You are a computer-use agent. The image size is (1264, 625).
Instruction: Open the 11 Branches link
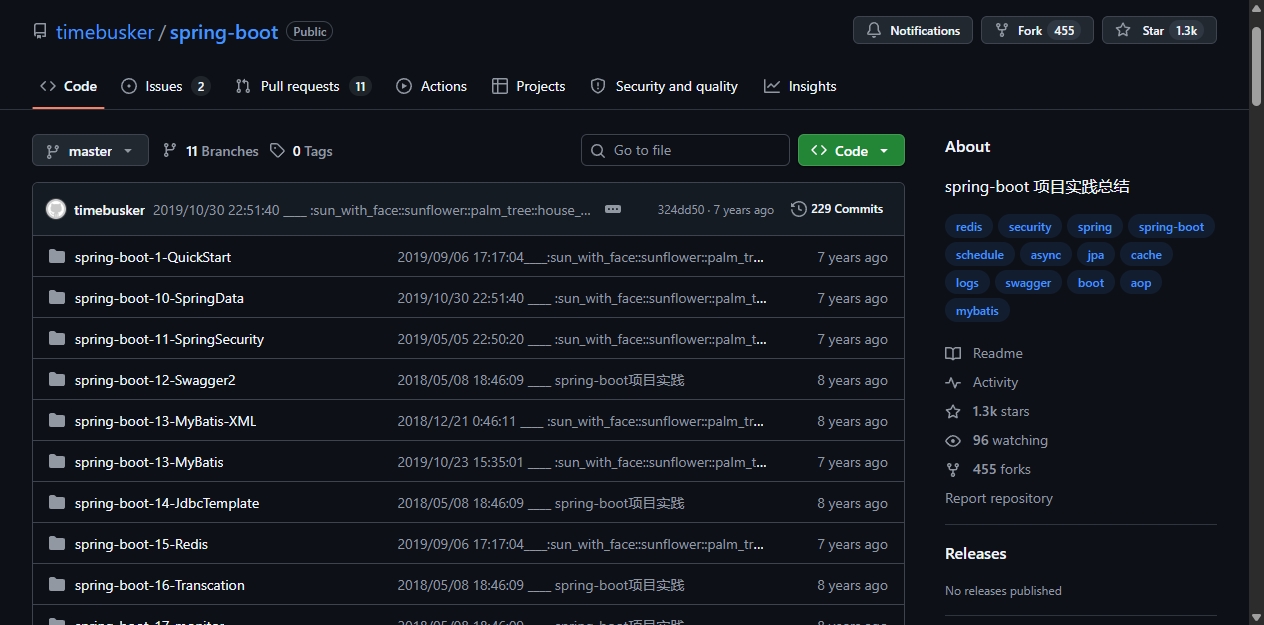pos(211,151)
